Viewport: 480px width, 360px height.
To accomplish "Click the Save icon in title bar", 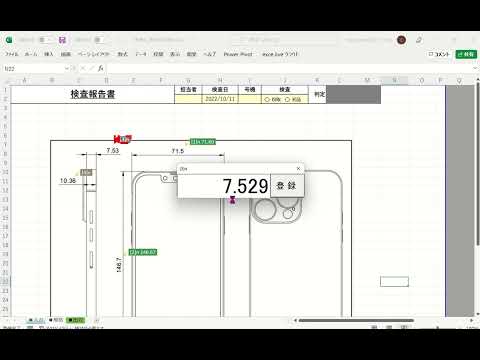I will (62, 40).
